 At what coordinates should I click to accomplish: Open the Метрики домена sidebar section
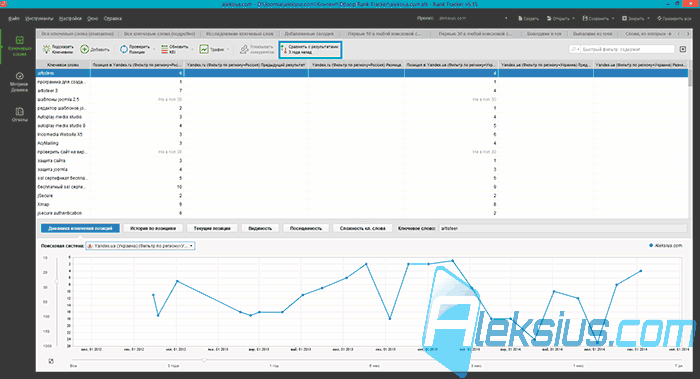coord(19,82)
